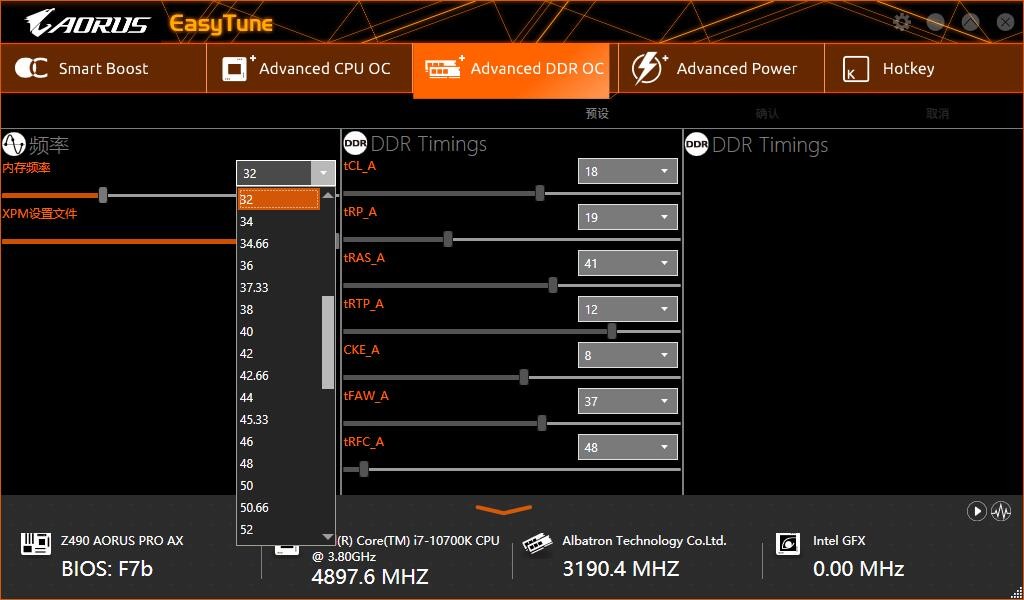
Task: Pick 45.33 in the frequency list
Action: pos(280,420)
